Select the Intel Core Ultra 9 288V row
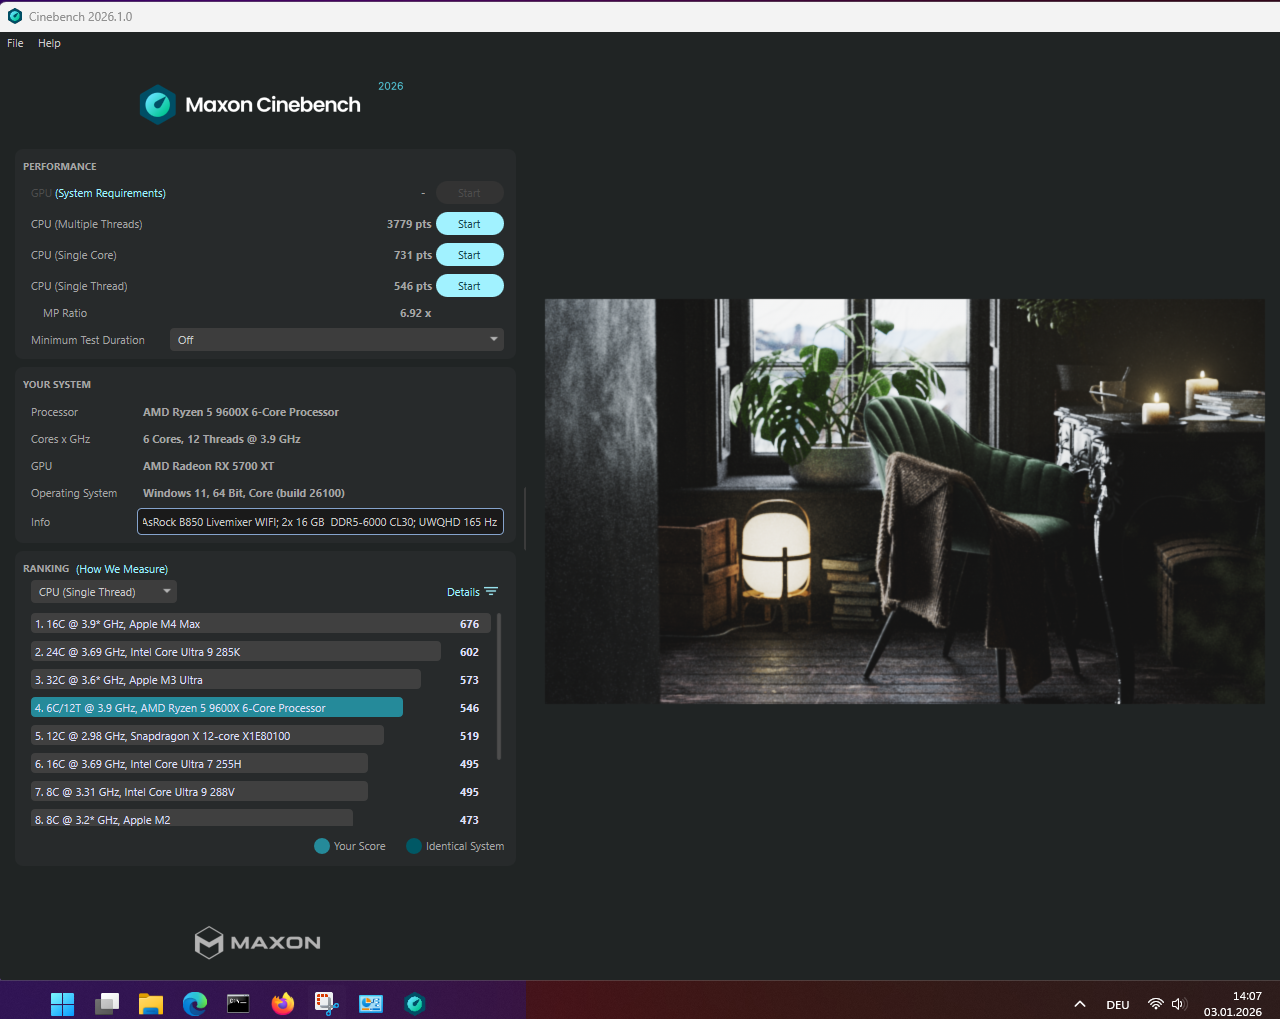This screenshot has height=1019, width=1280. click(260, 792)
